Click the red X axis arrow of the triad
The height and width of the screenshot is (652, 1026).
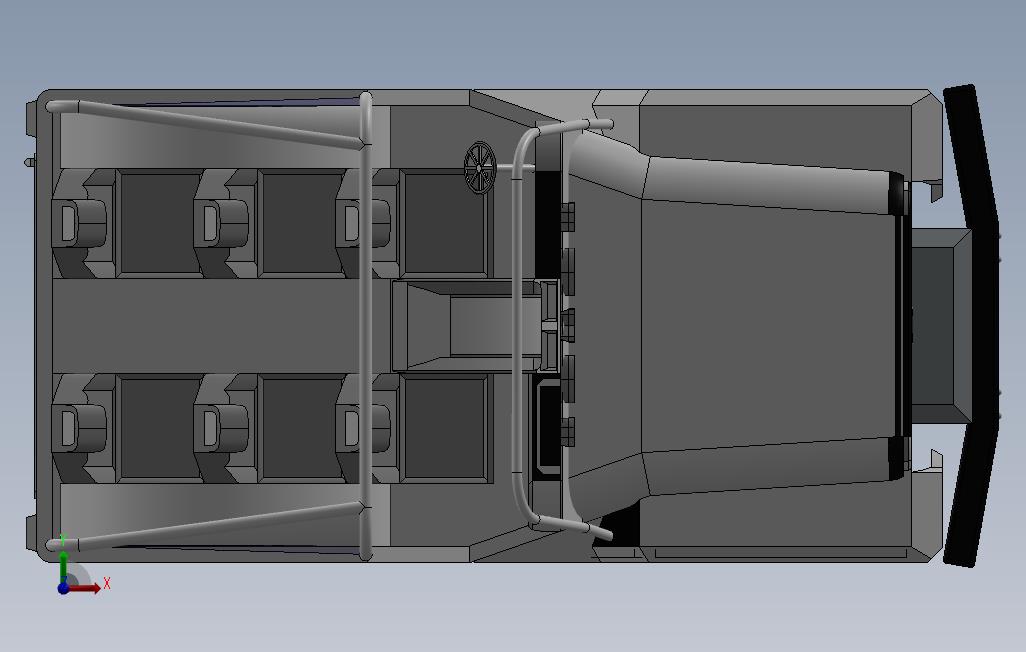point(85,588)
